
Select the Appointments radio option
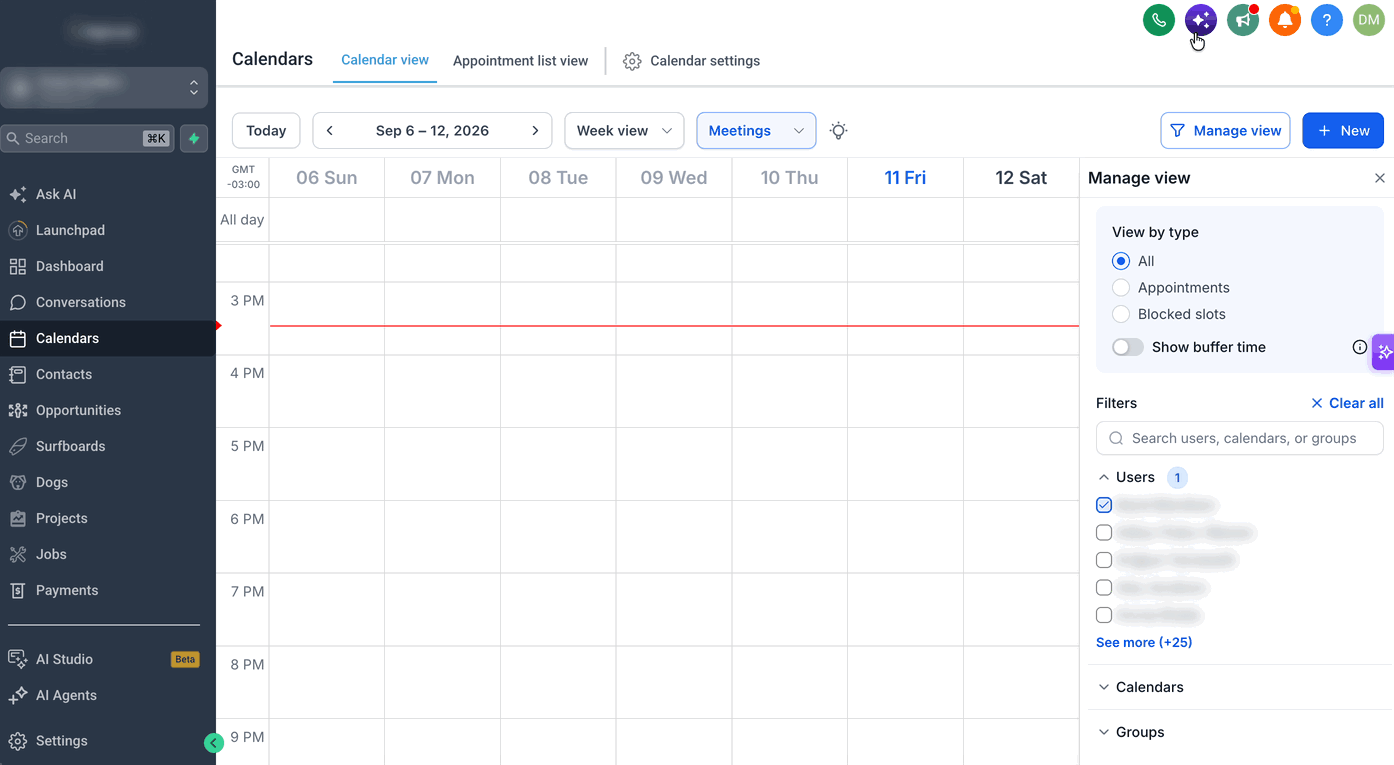point(1121,288)
